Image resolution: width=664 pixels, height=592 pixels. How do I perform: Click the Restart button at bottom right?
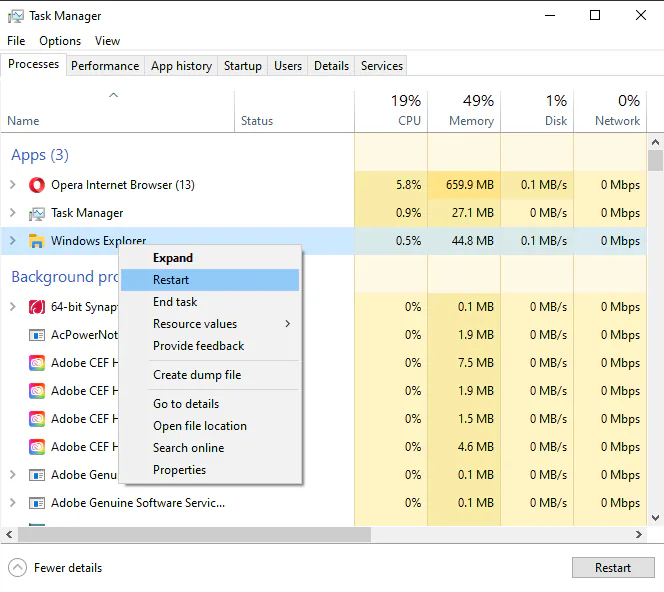(613, 567)
